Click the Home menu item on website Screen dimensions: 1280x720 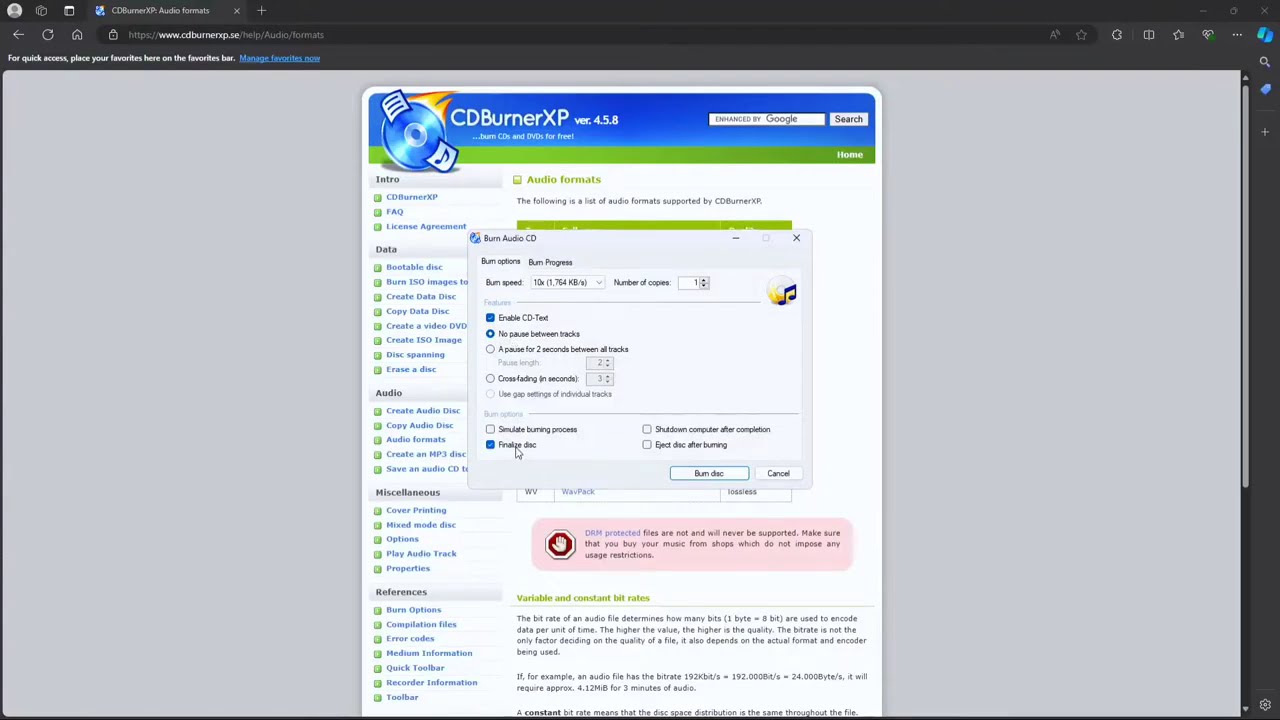(850, 155)
